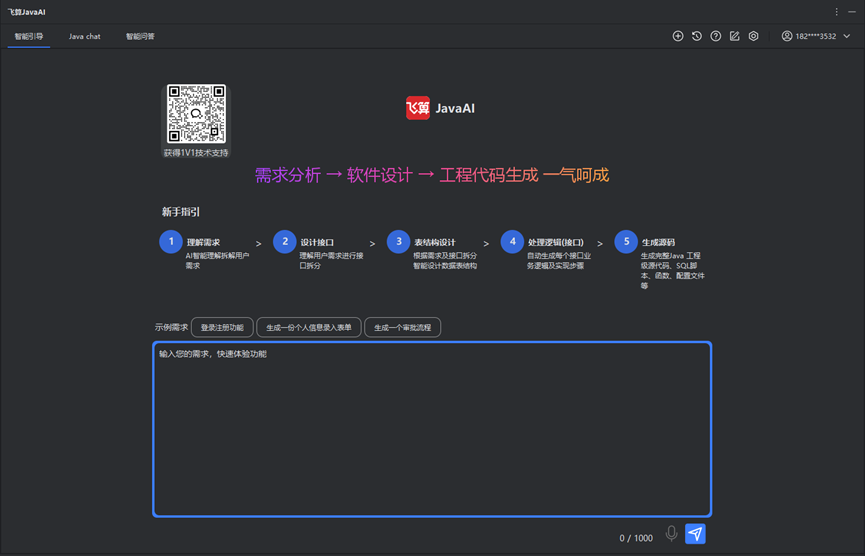Click the microphone voice input icon
This screenshot has height=556, width=865.
coord(671,533)
